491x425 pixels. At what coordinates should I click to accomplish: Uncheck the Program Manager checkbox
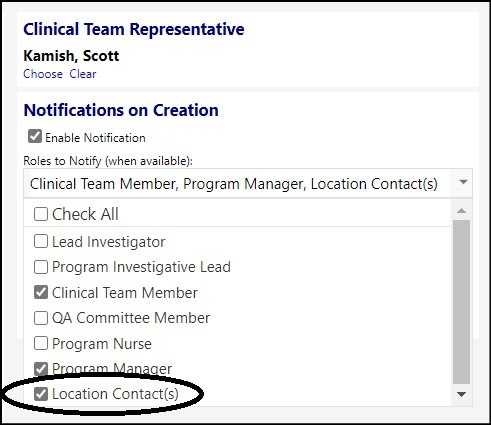(x=41, y=369)
